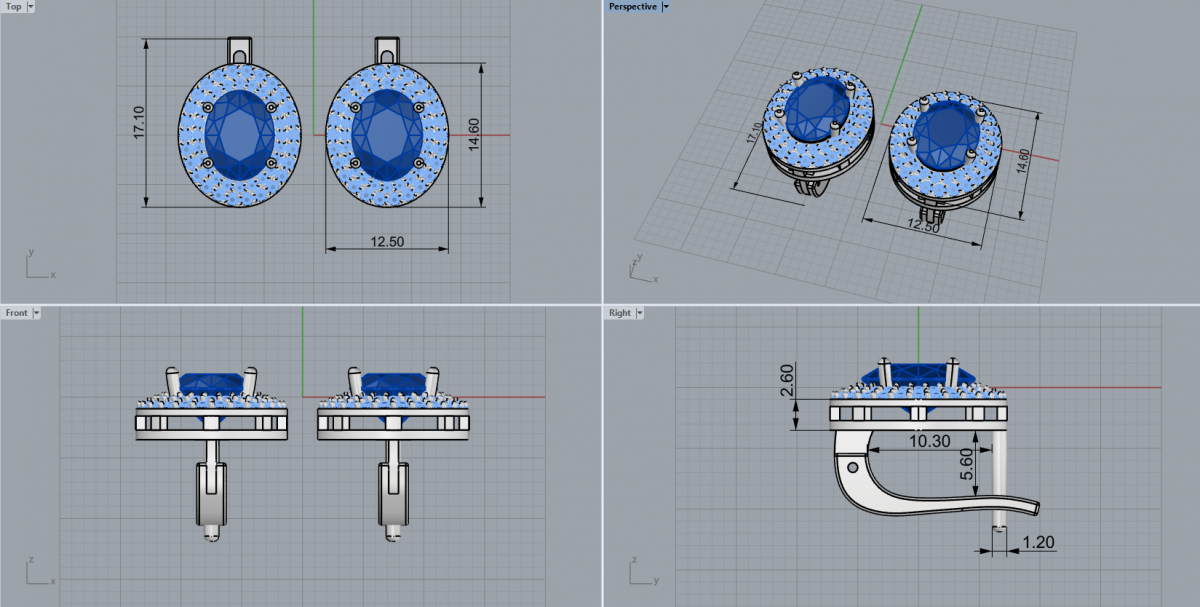Select the left earring clasp in Front view
The height and width of the screenshot is (607, 1200).
211,490
